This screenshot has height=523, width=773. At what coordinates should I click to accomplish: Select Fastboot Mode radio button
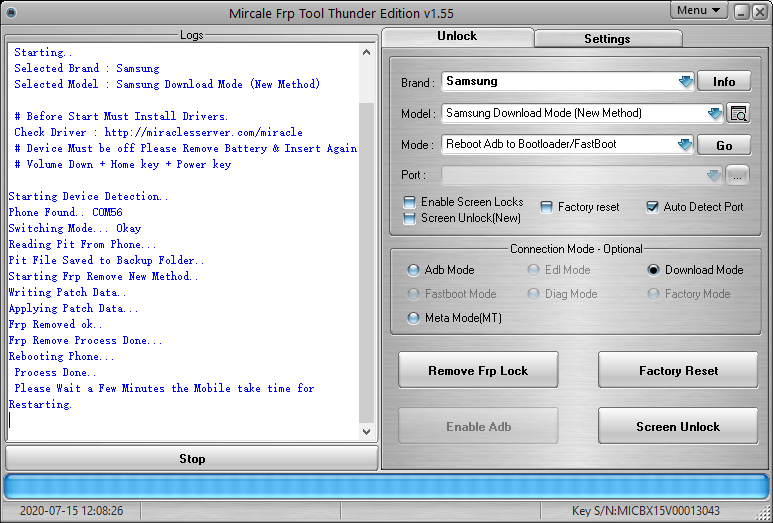point(413,294)
